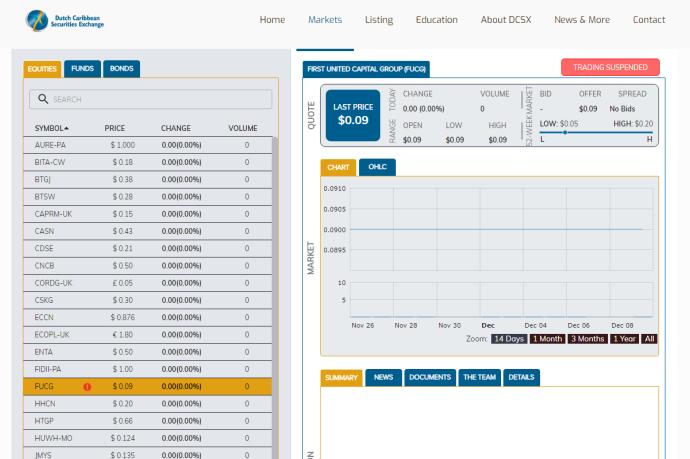This screenshot has width=690, height=459.
Task: Select the HTGP row
Action: tap(148, 421)
